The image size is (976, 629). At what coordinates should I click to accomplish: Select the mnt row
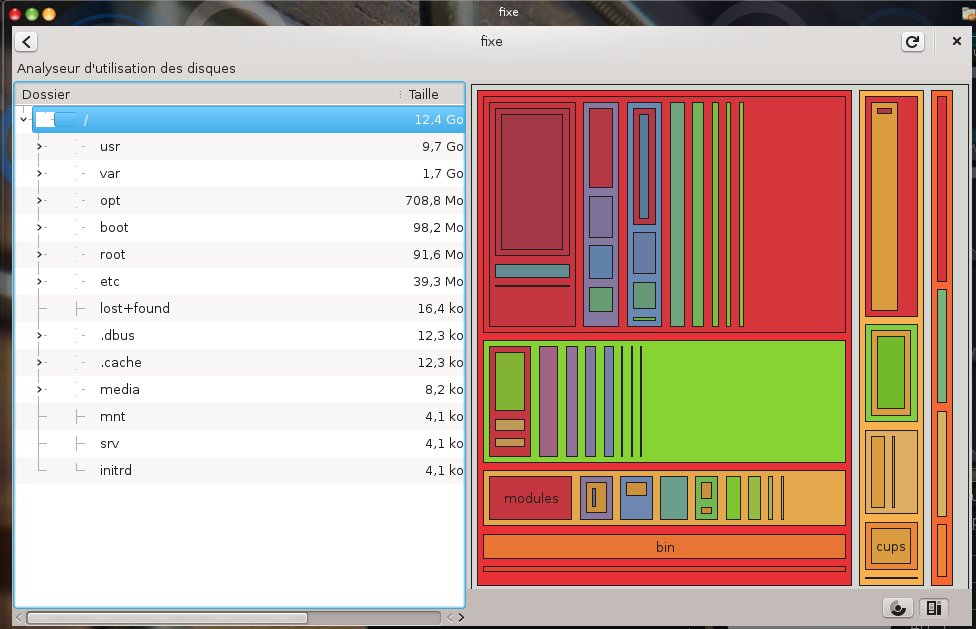[240, 416]
